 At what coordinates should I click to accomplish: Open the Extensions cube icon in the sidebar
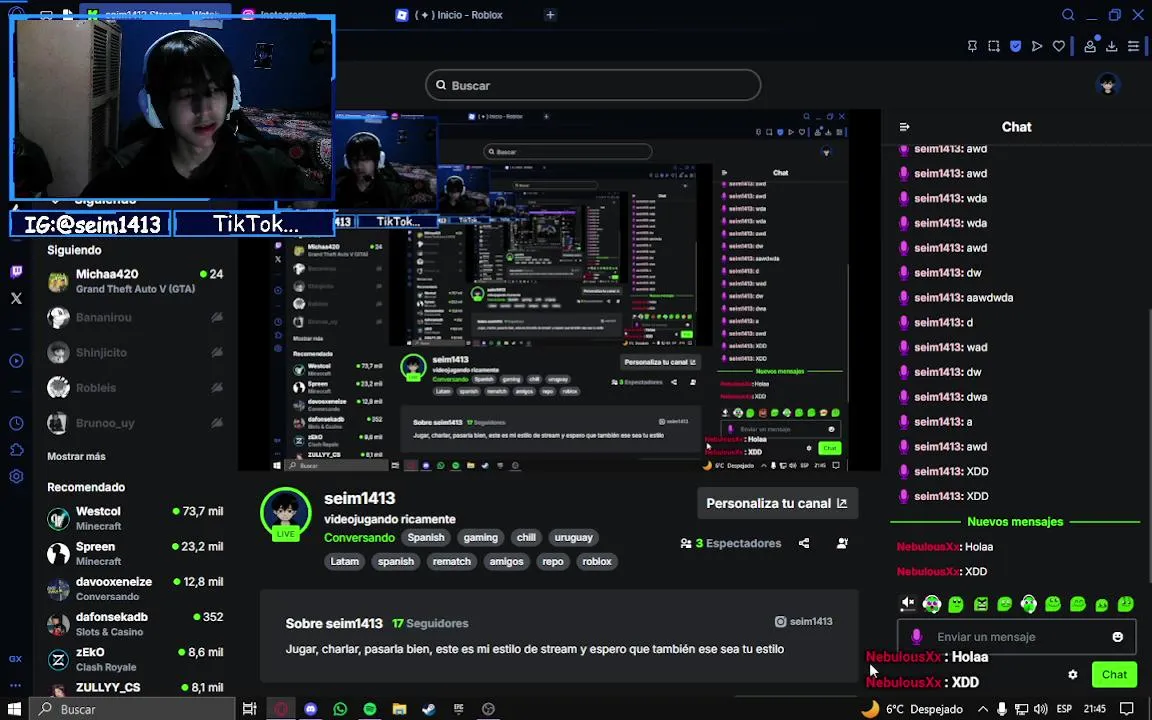click(16, 450)
